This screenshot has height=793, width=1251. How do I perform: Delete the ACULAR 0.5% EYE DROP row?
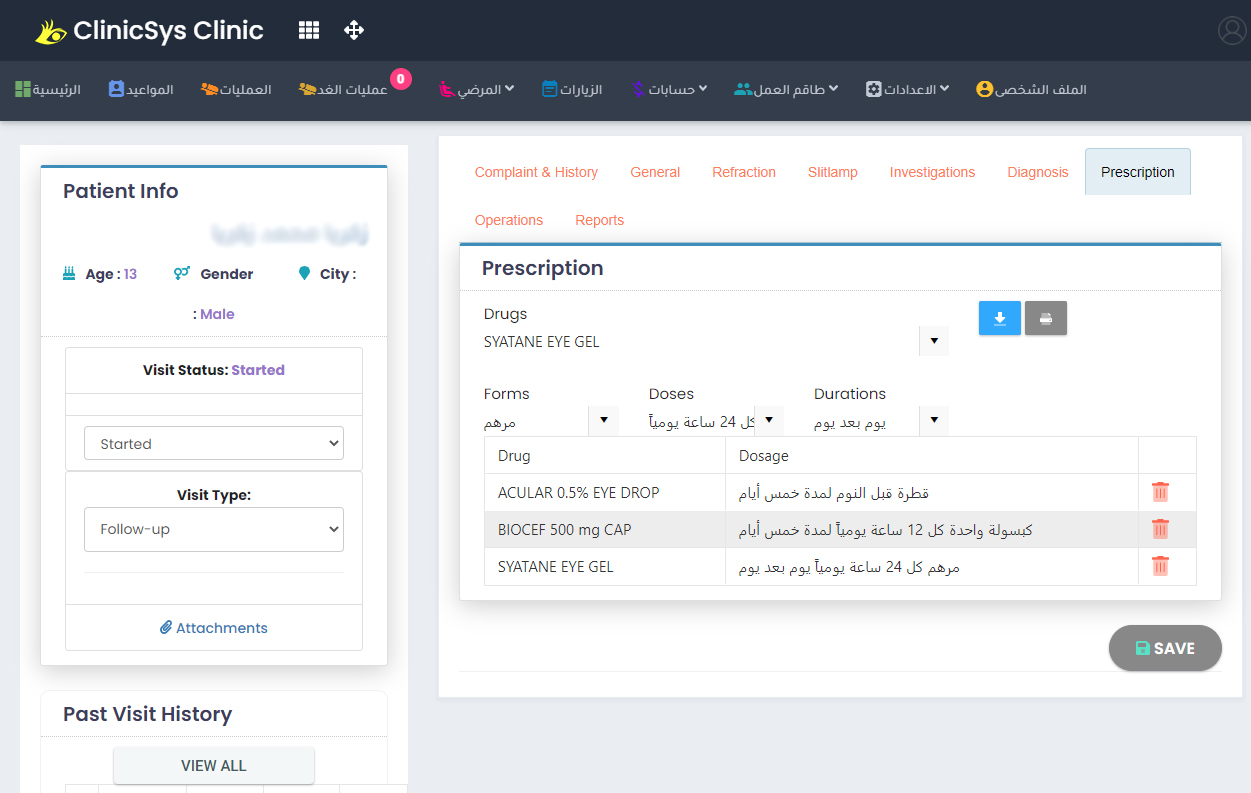pyautogui.click(x=1160, y=492)
